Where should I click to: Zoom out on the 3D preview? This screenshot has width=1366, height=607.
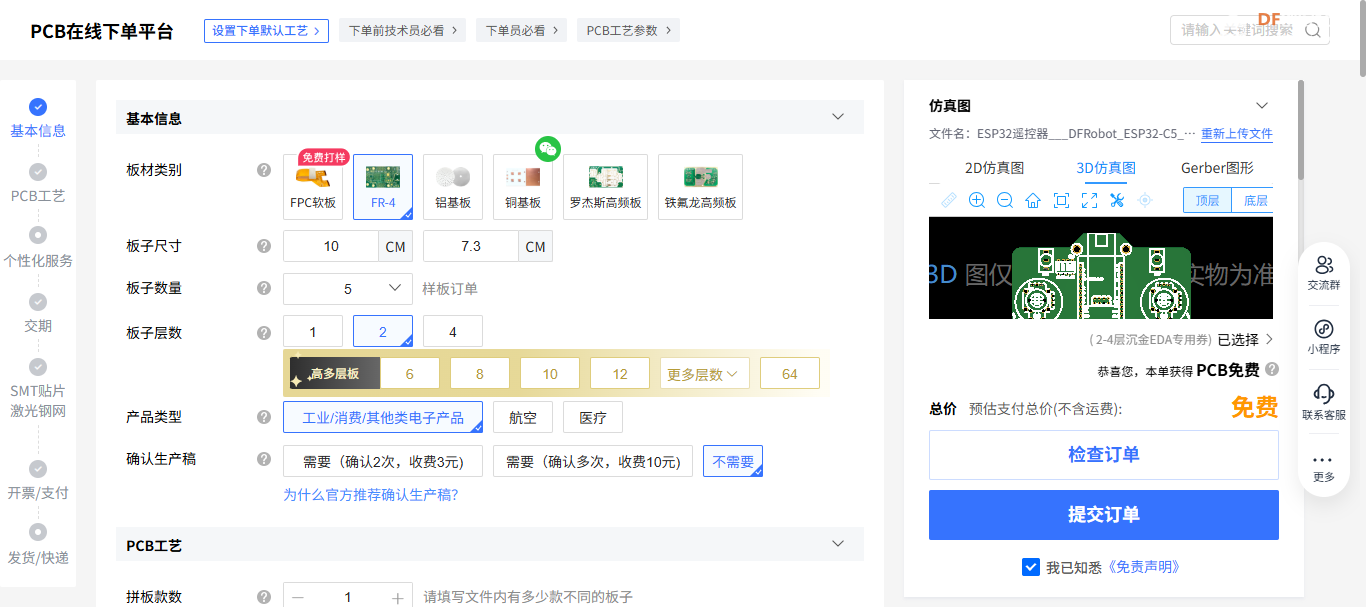pyautogui.click(x=1004, y=199)
